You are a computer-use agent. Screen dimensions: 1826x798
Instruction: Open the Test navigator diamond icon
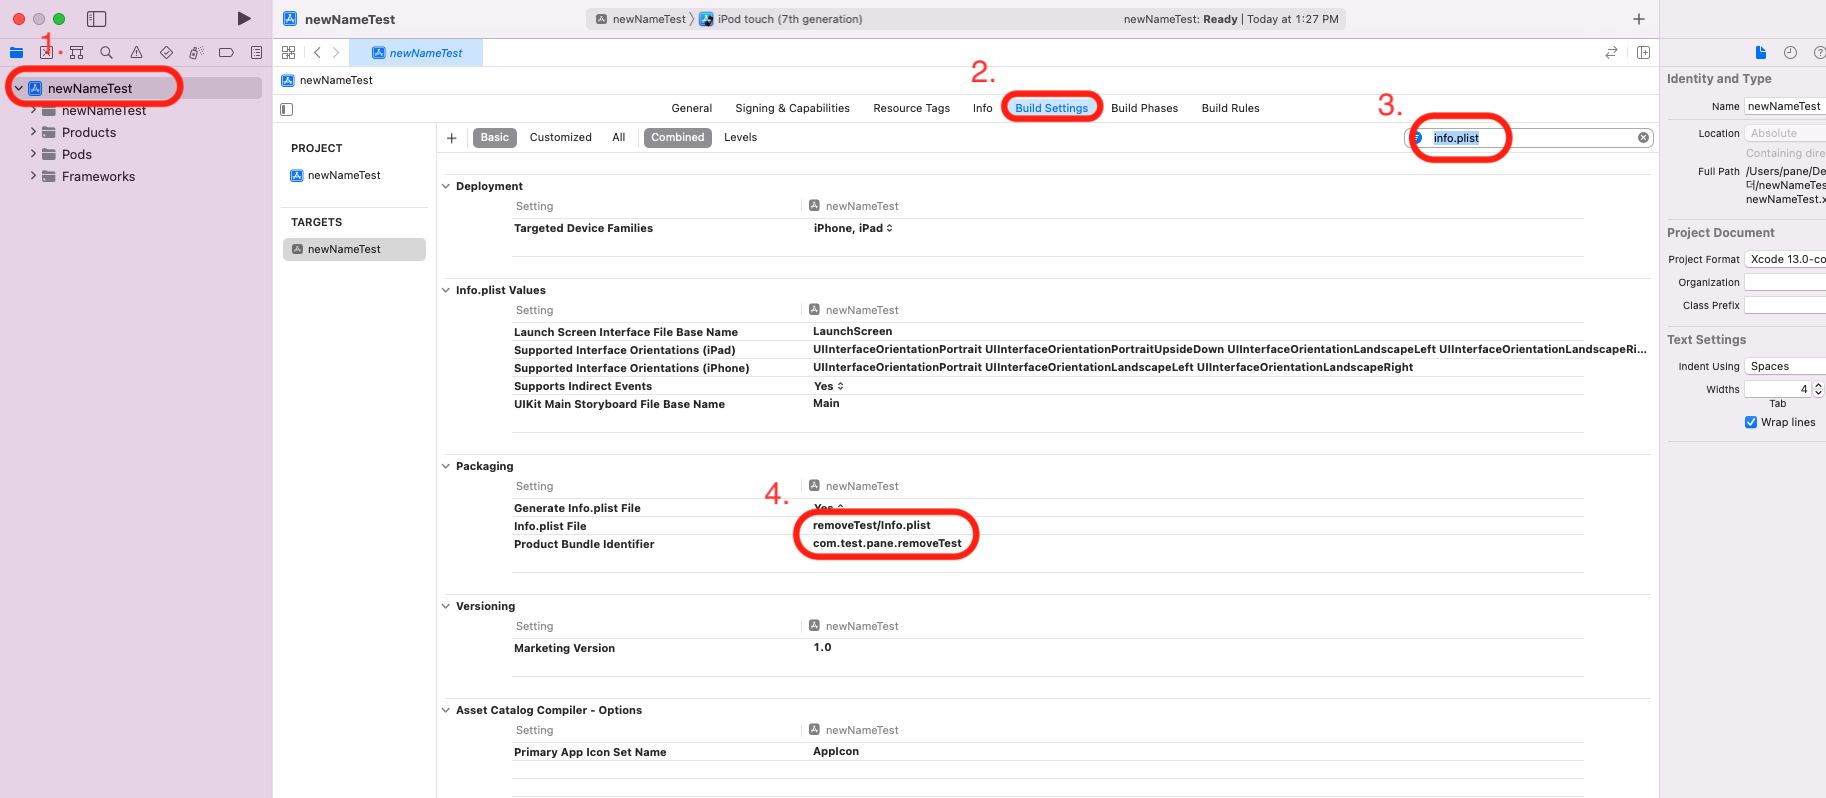point(166,52)
